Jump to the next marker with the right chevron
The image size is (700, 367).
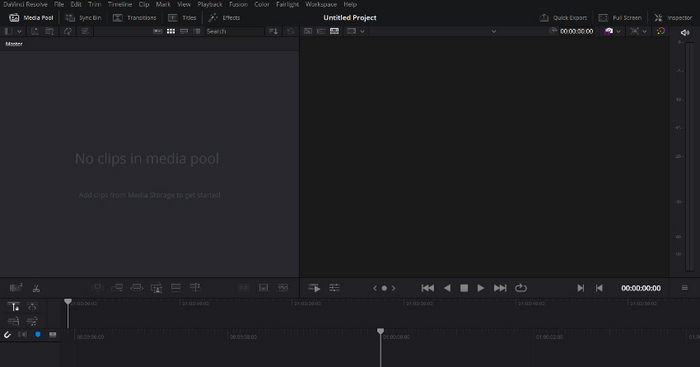coord(393,288)
